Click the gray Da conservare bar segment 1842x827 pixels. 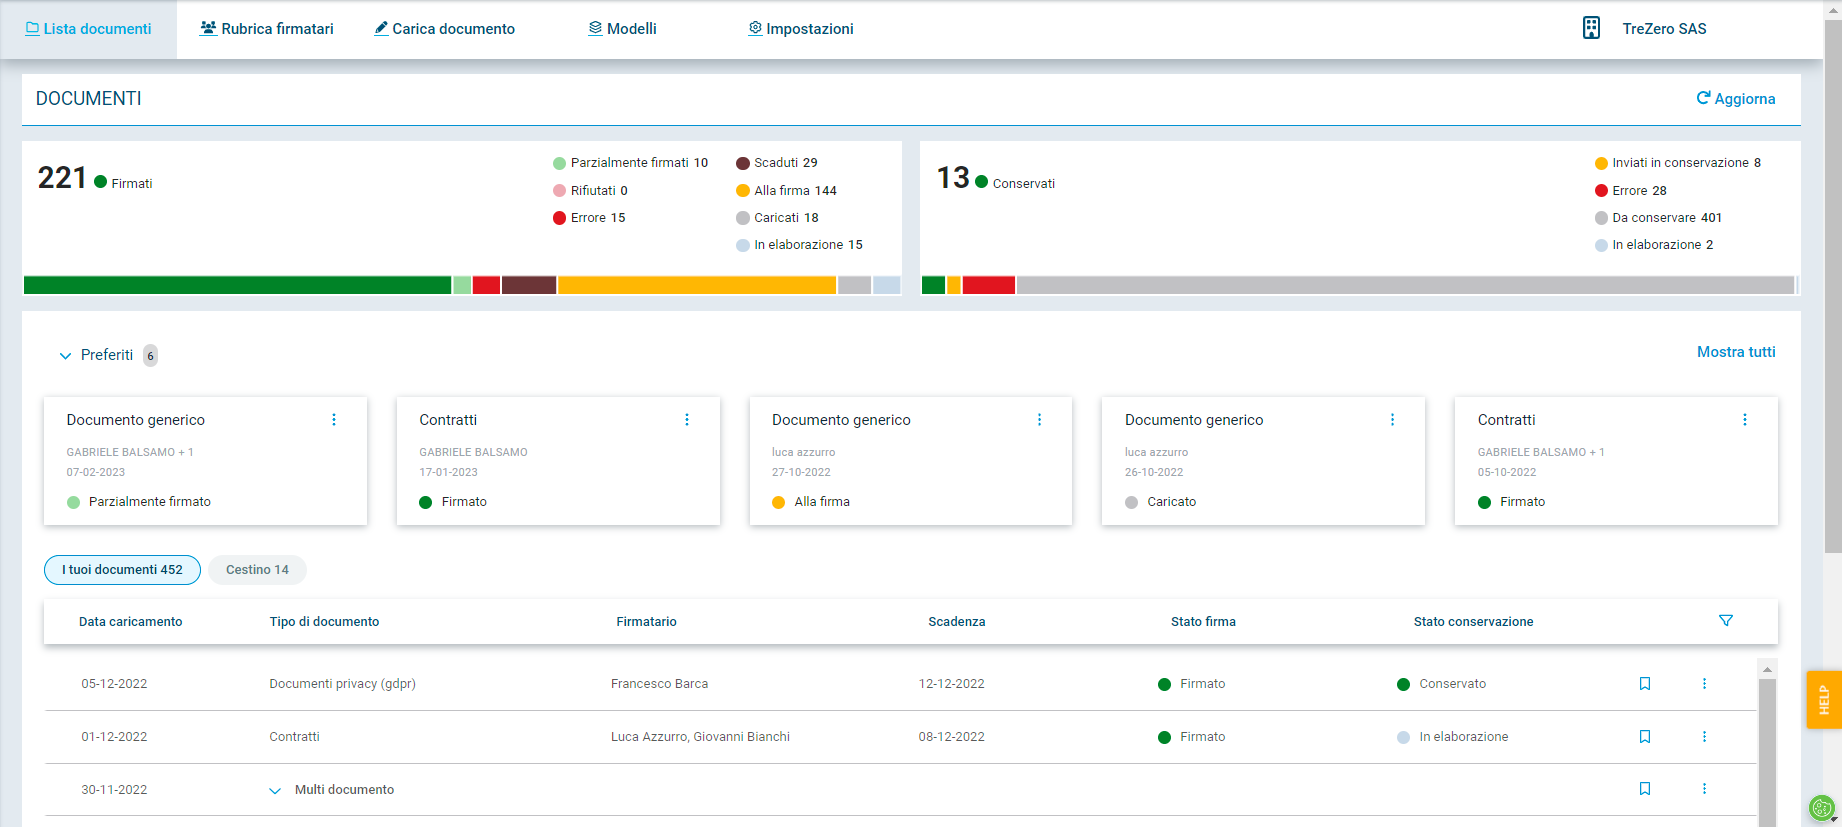(1405, 285)
